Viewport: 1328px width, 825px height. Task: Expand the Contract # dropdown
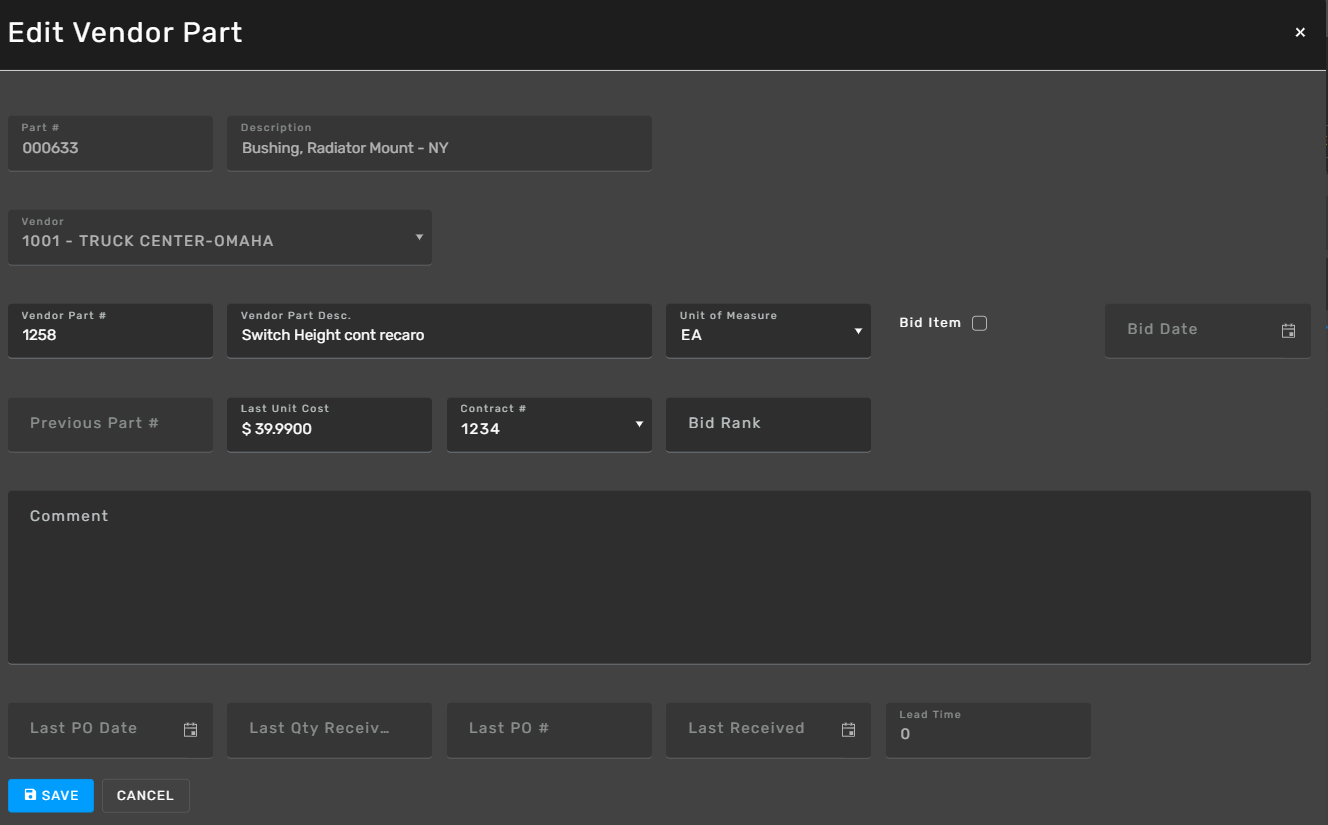(549, 424)
